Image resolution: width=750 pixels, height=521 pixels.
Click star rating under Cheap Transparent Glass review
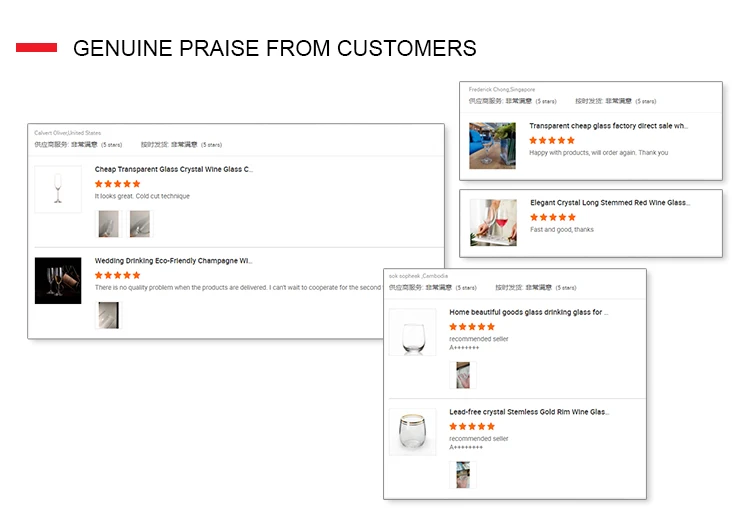117,184
